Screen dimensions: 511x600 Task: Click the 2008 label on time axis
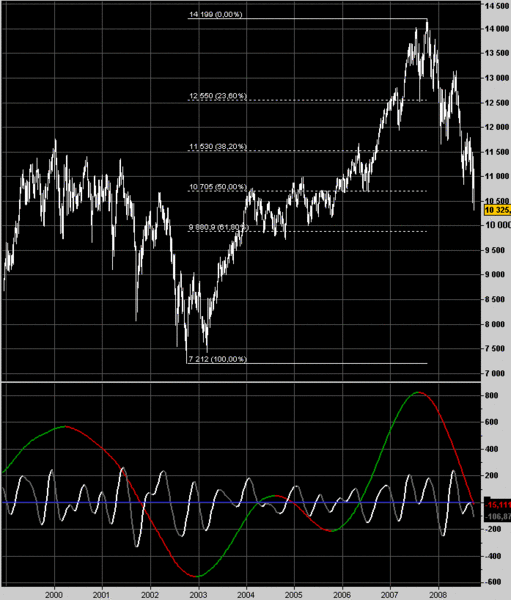tap(438, 595)
